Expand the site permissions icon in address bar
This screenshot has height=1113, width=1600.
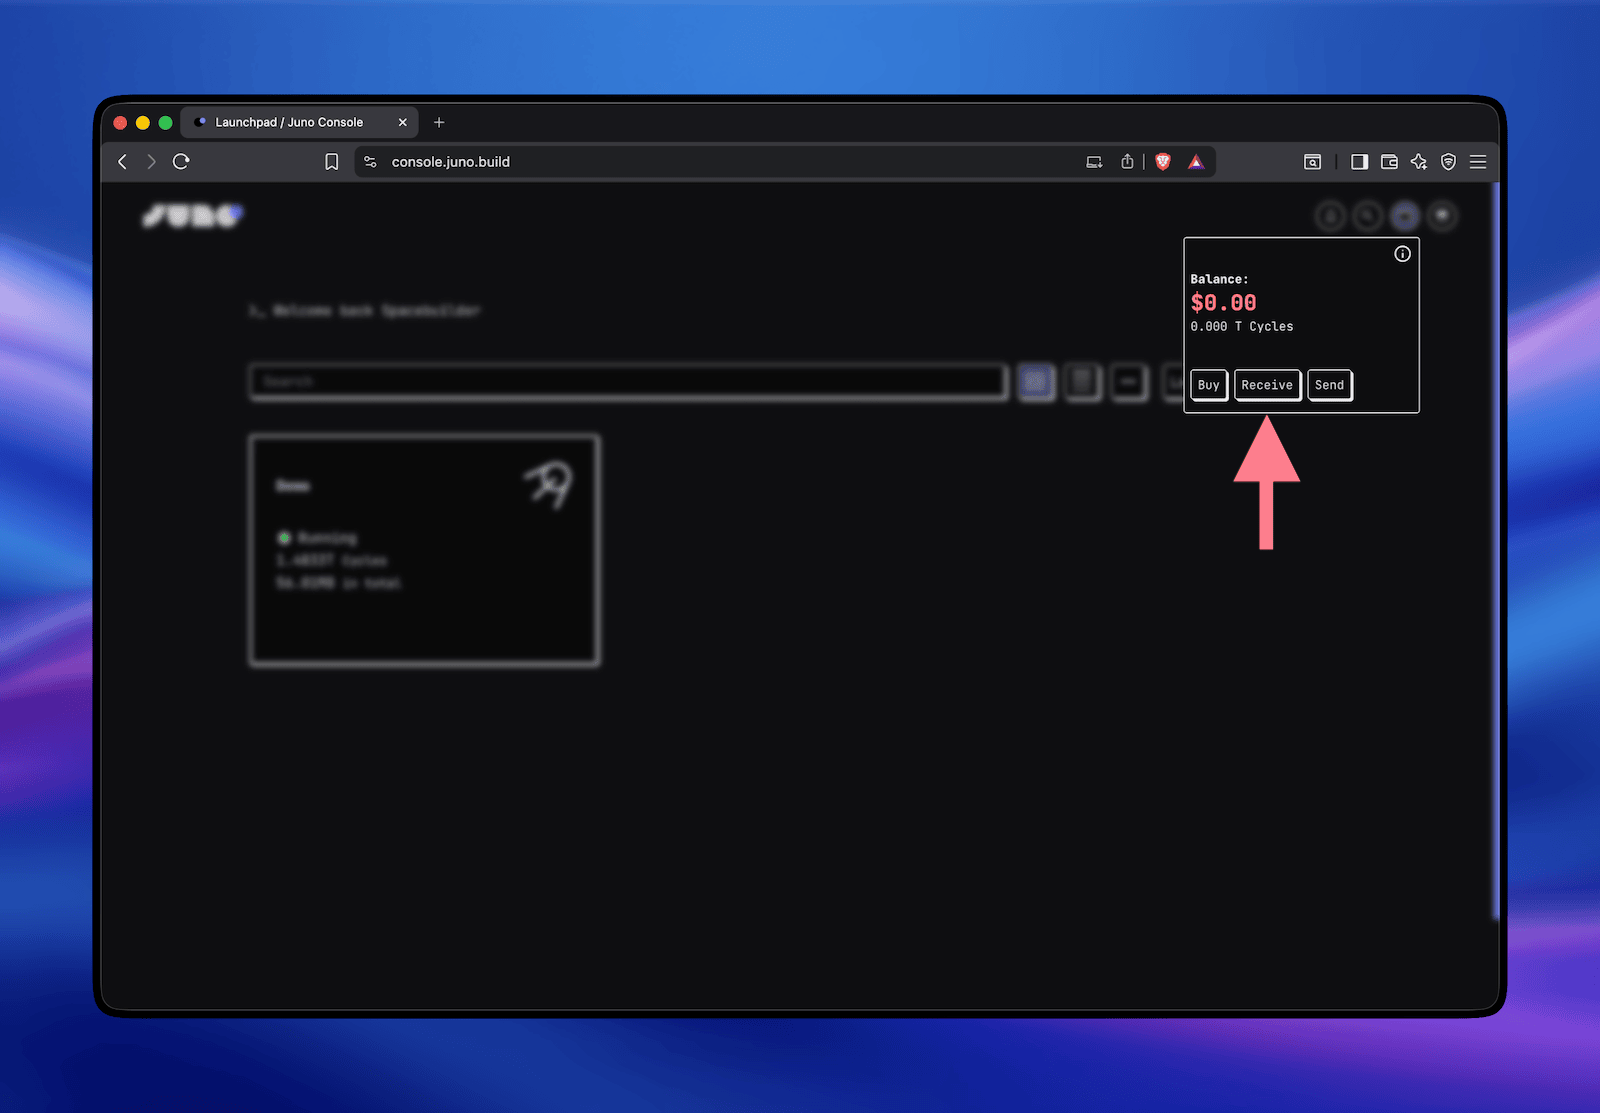(369, 161)
